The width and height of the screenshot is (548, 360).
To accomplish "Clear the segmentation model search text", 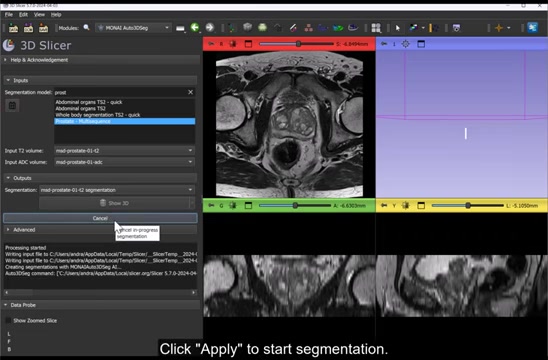I will click(x=190, y=92).
